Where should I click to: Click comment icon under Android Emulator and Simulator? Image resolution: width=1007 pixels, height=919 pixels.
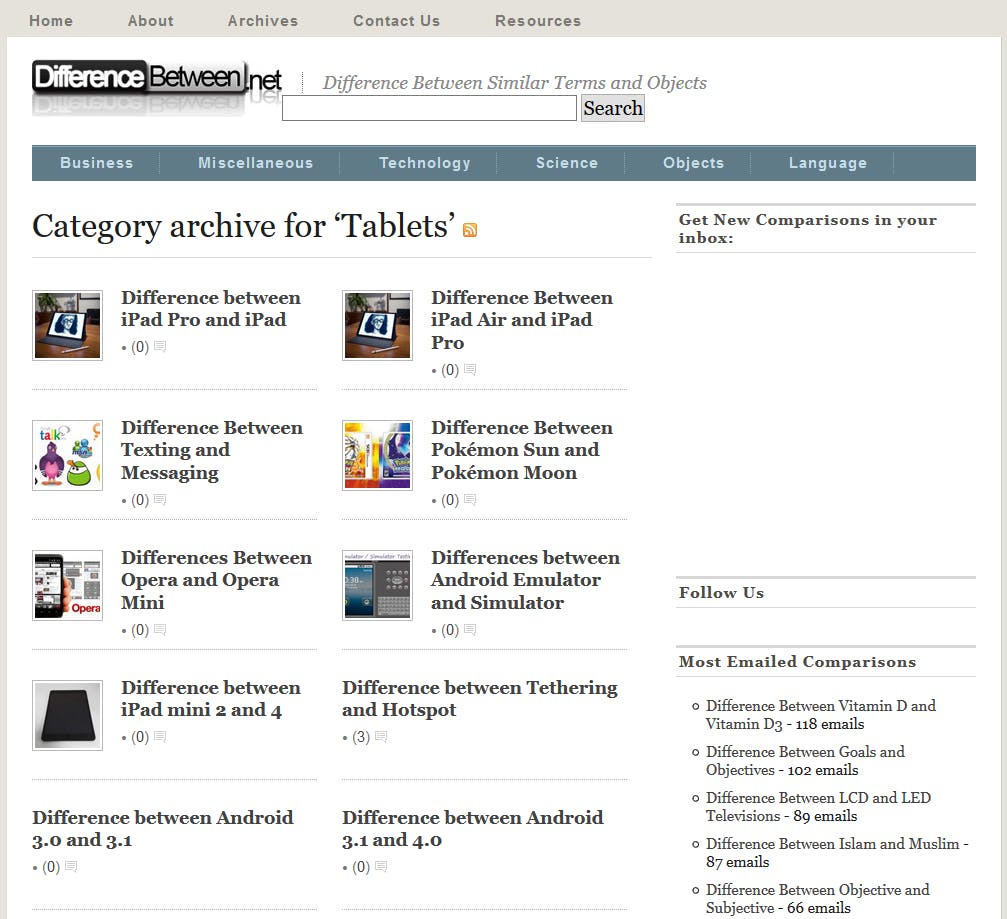tap(470, 629)
